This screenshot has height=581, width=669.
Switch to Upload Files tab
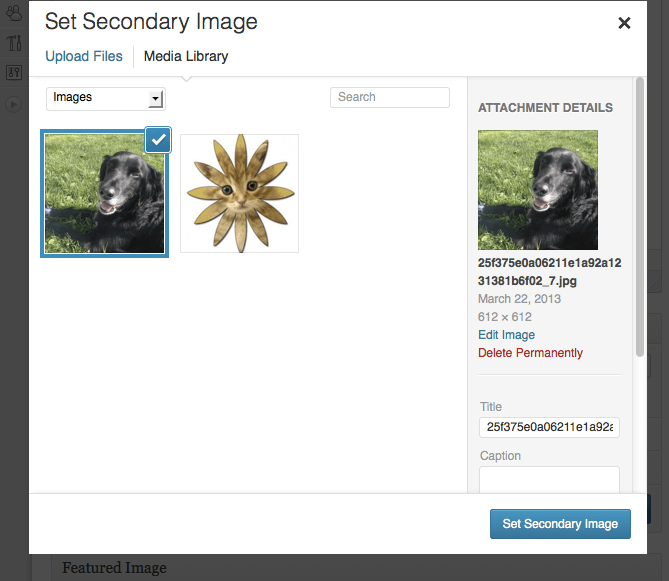pyautogui.click(x=84, y=56)
